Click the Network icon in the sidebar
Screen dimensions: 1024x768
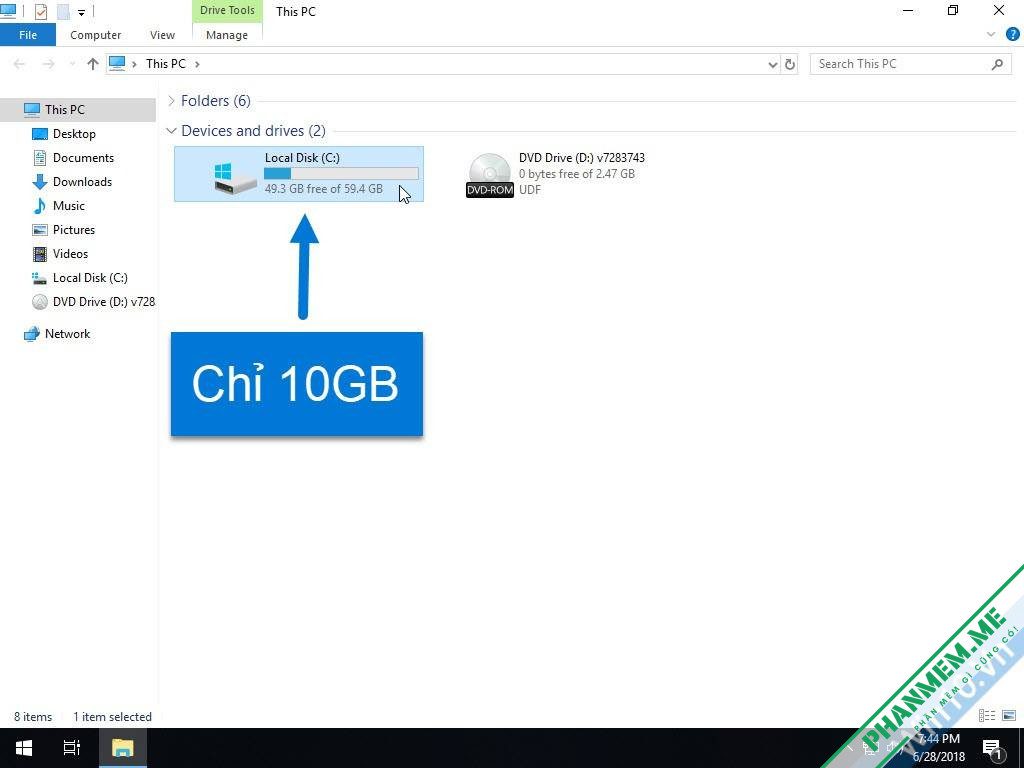point(31,334)
